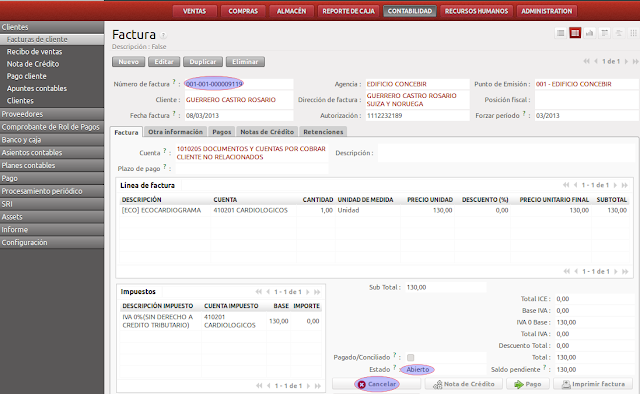Go to previous record in the '1 de 1' pager
Image resolution: width=640 pixels, height=394 pixels.
coord(596,61)
